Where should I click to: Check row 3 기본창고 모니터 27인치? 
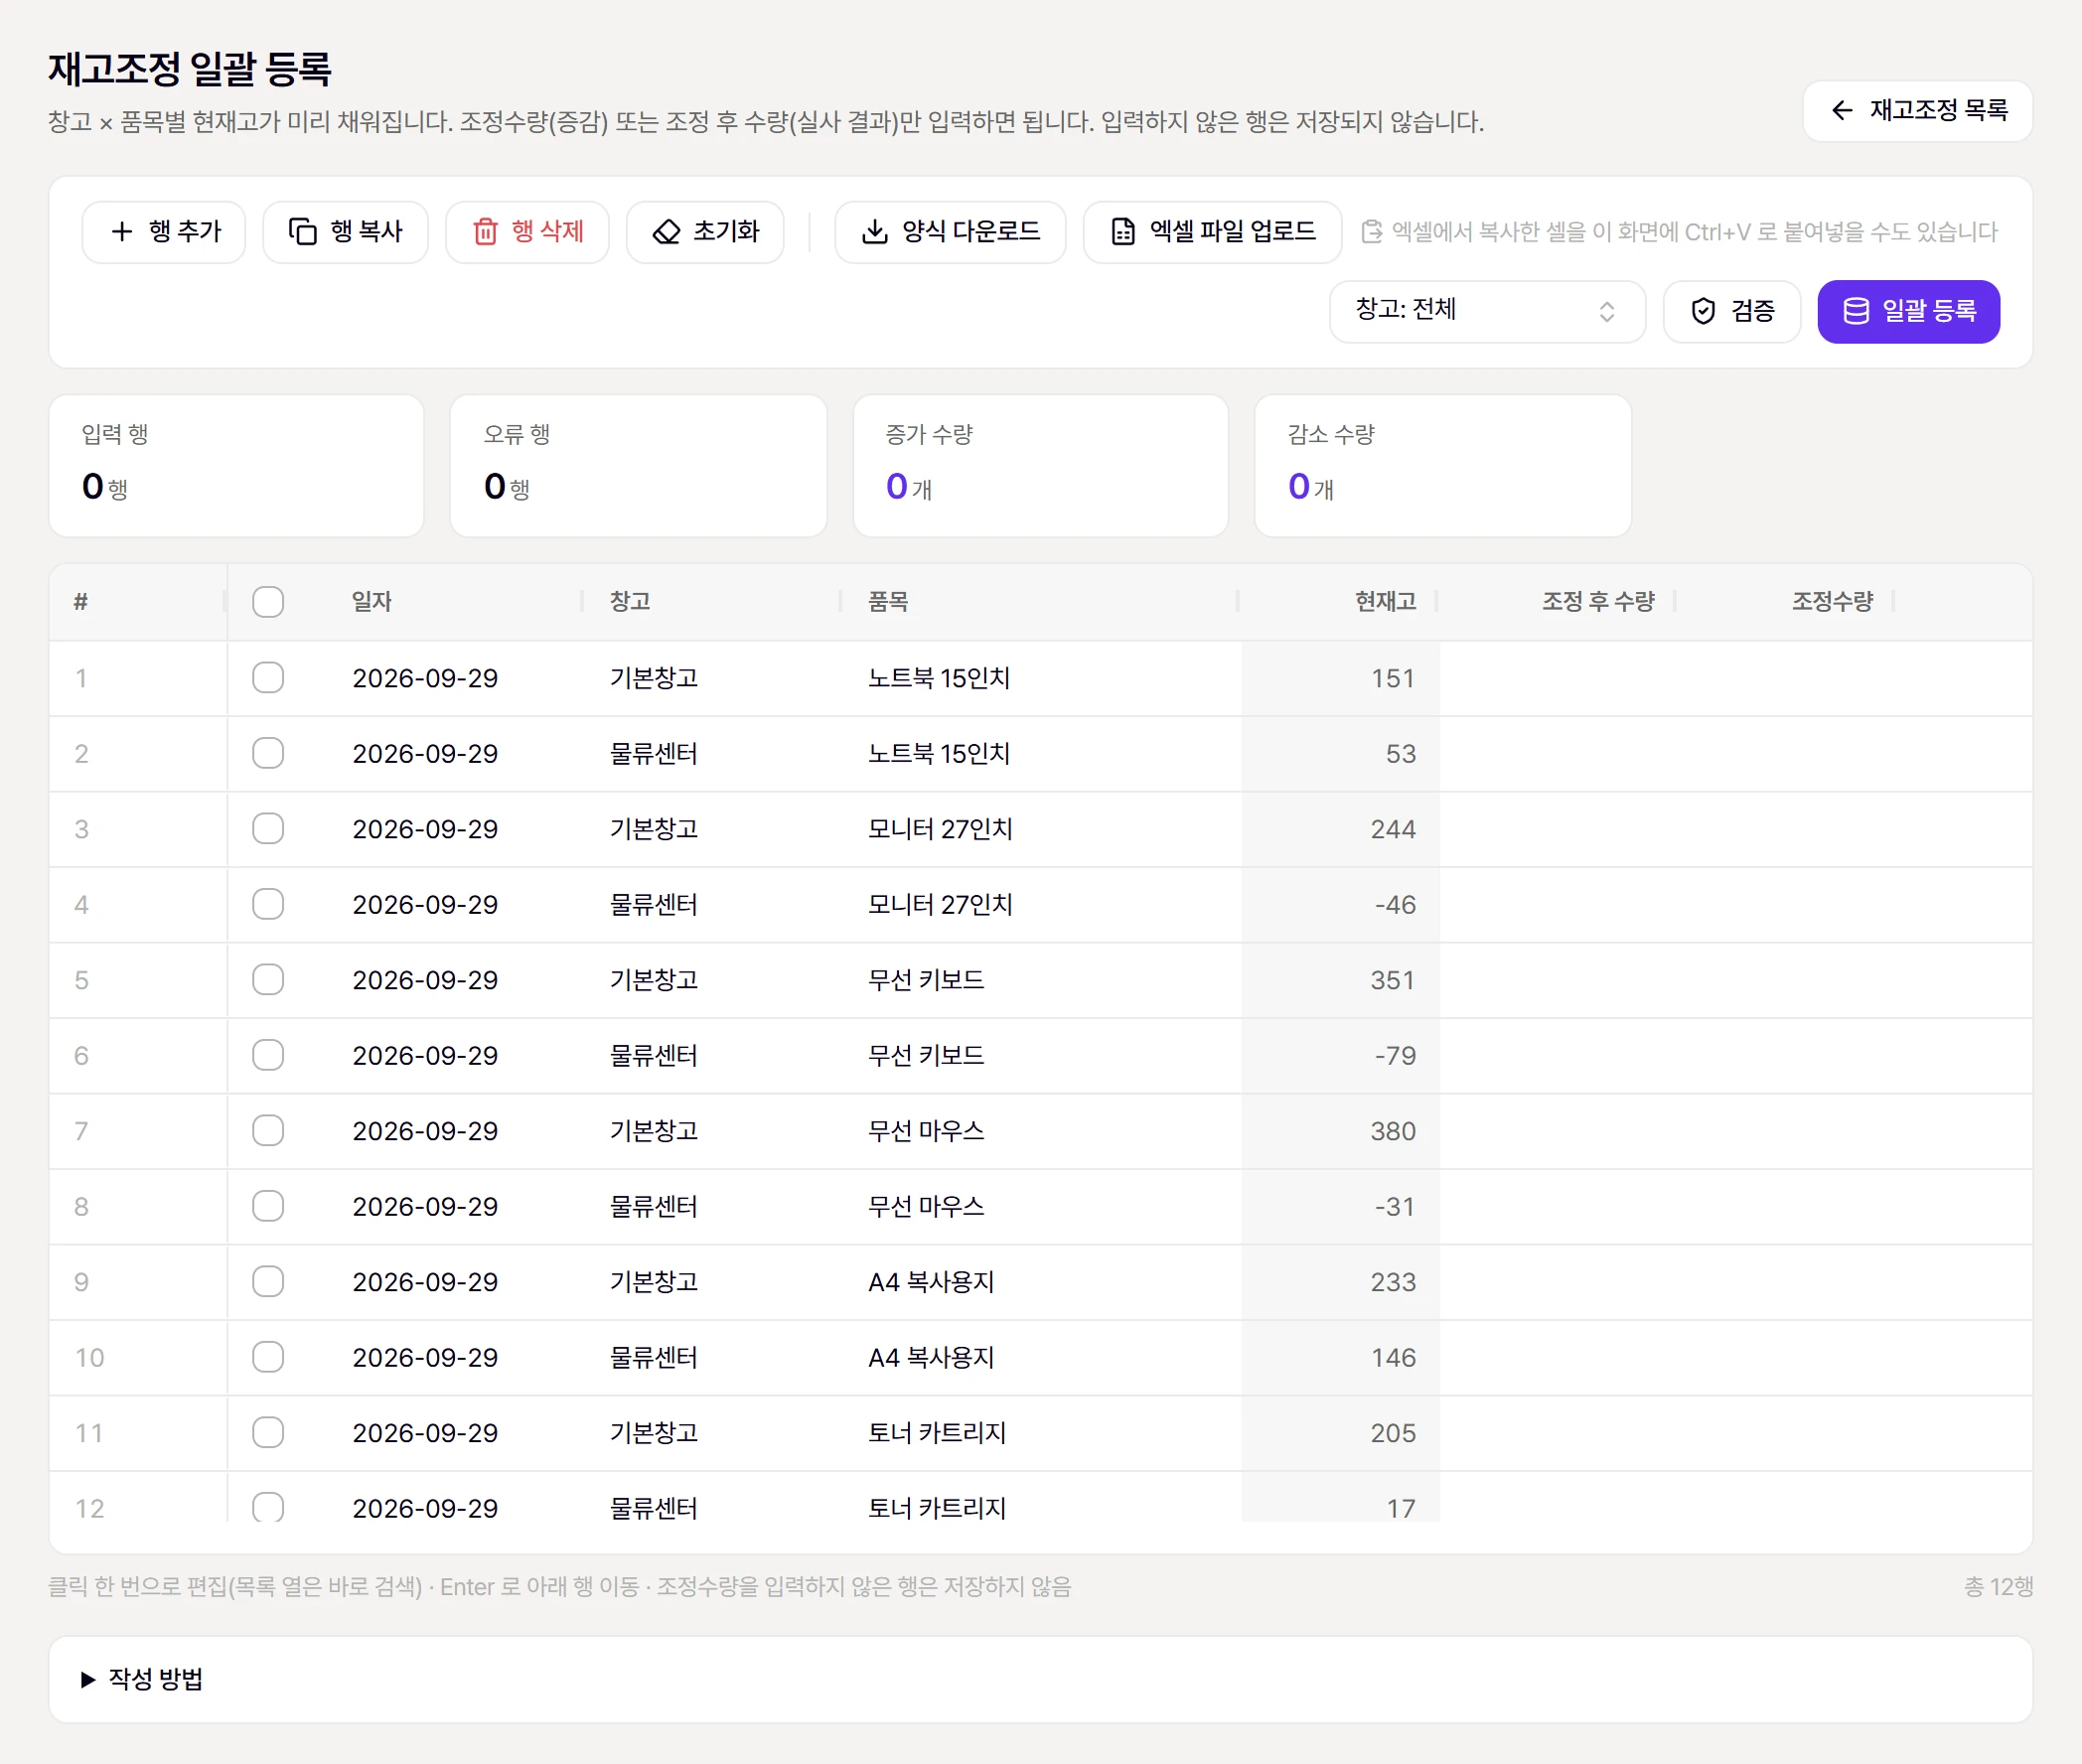click(x=268, y=829)
